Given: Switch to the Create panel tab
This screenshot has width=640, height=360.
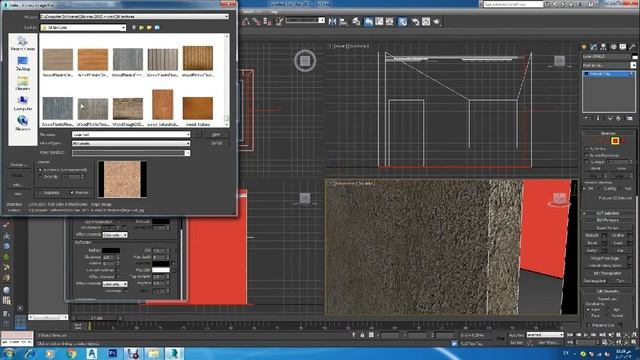Looking at the screenshot, I should coord(584,47).
